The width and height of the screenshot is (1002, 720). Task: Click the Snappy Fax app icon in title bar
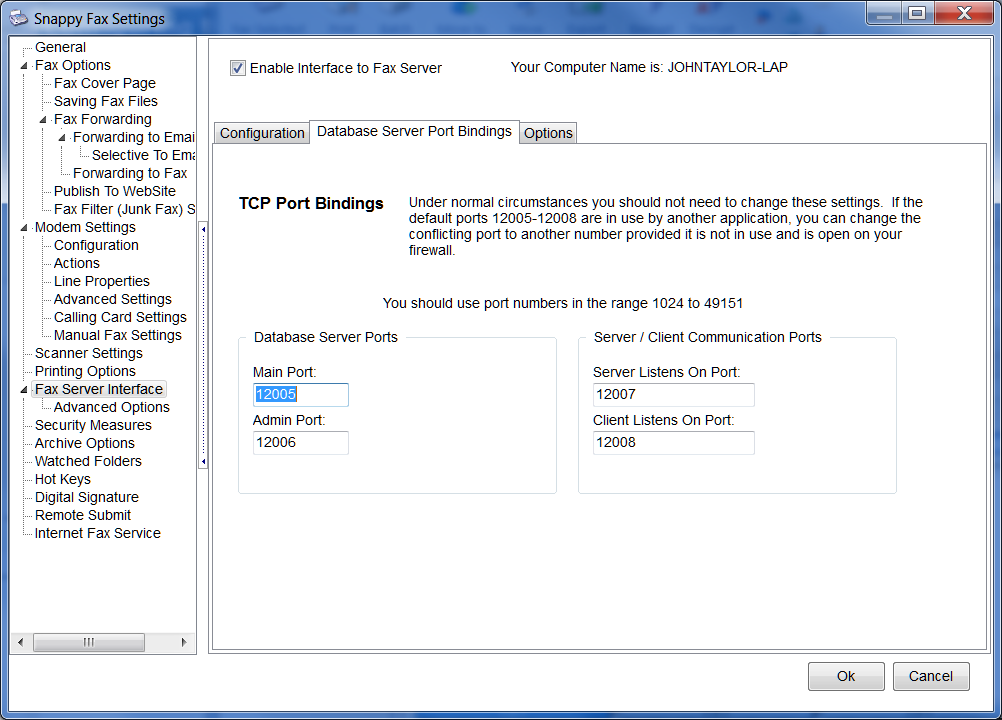[x=19, y=18]
